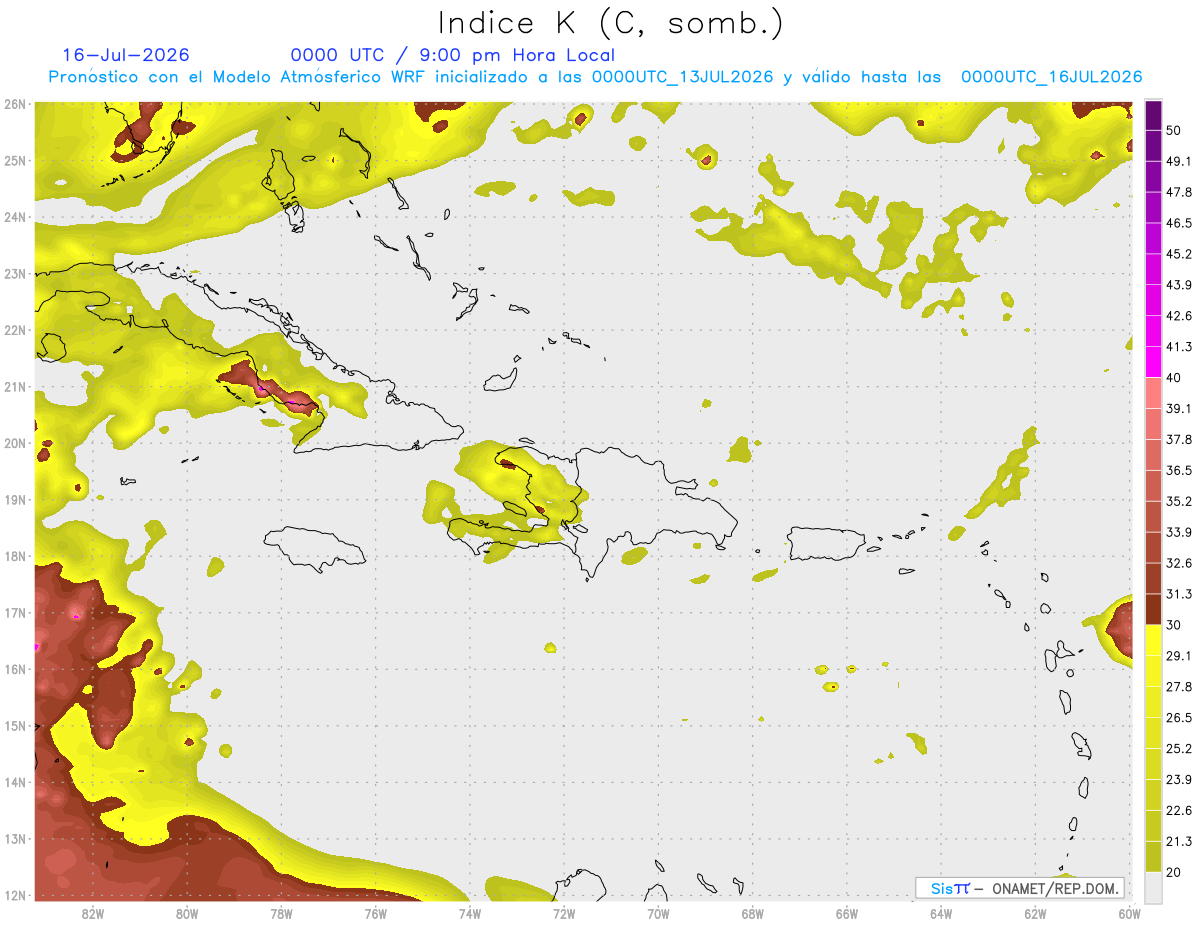
Task: Click the "76W" longitude label
Action: pos(375,914)
